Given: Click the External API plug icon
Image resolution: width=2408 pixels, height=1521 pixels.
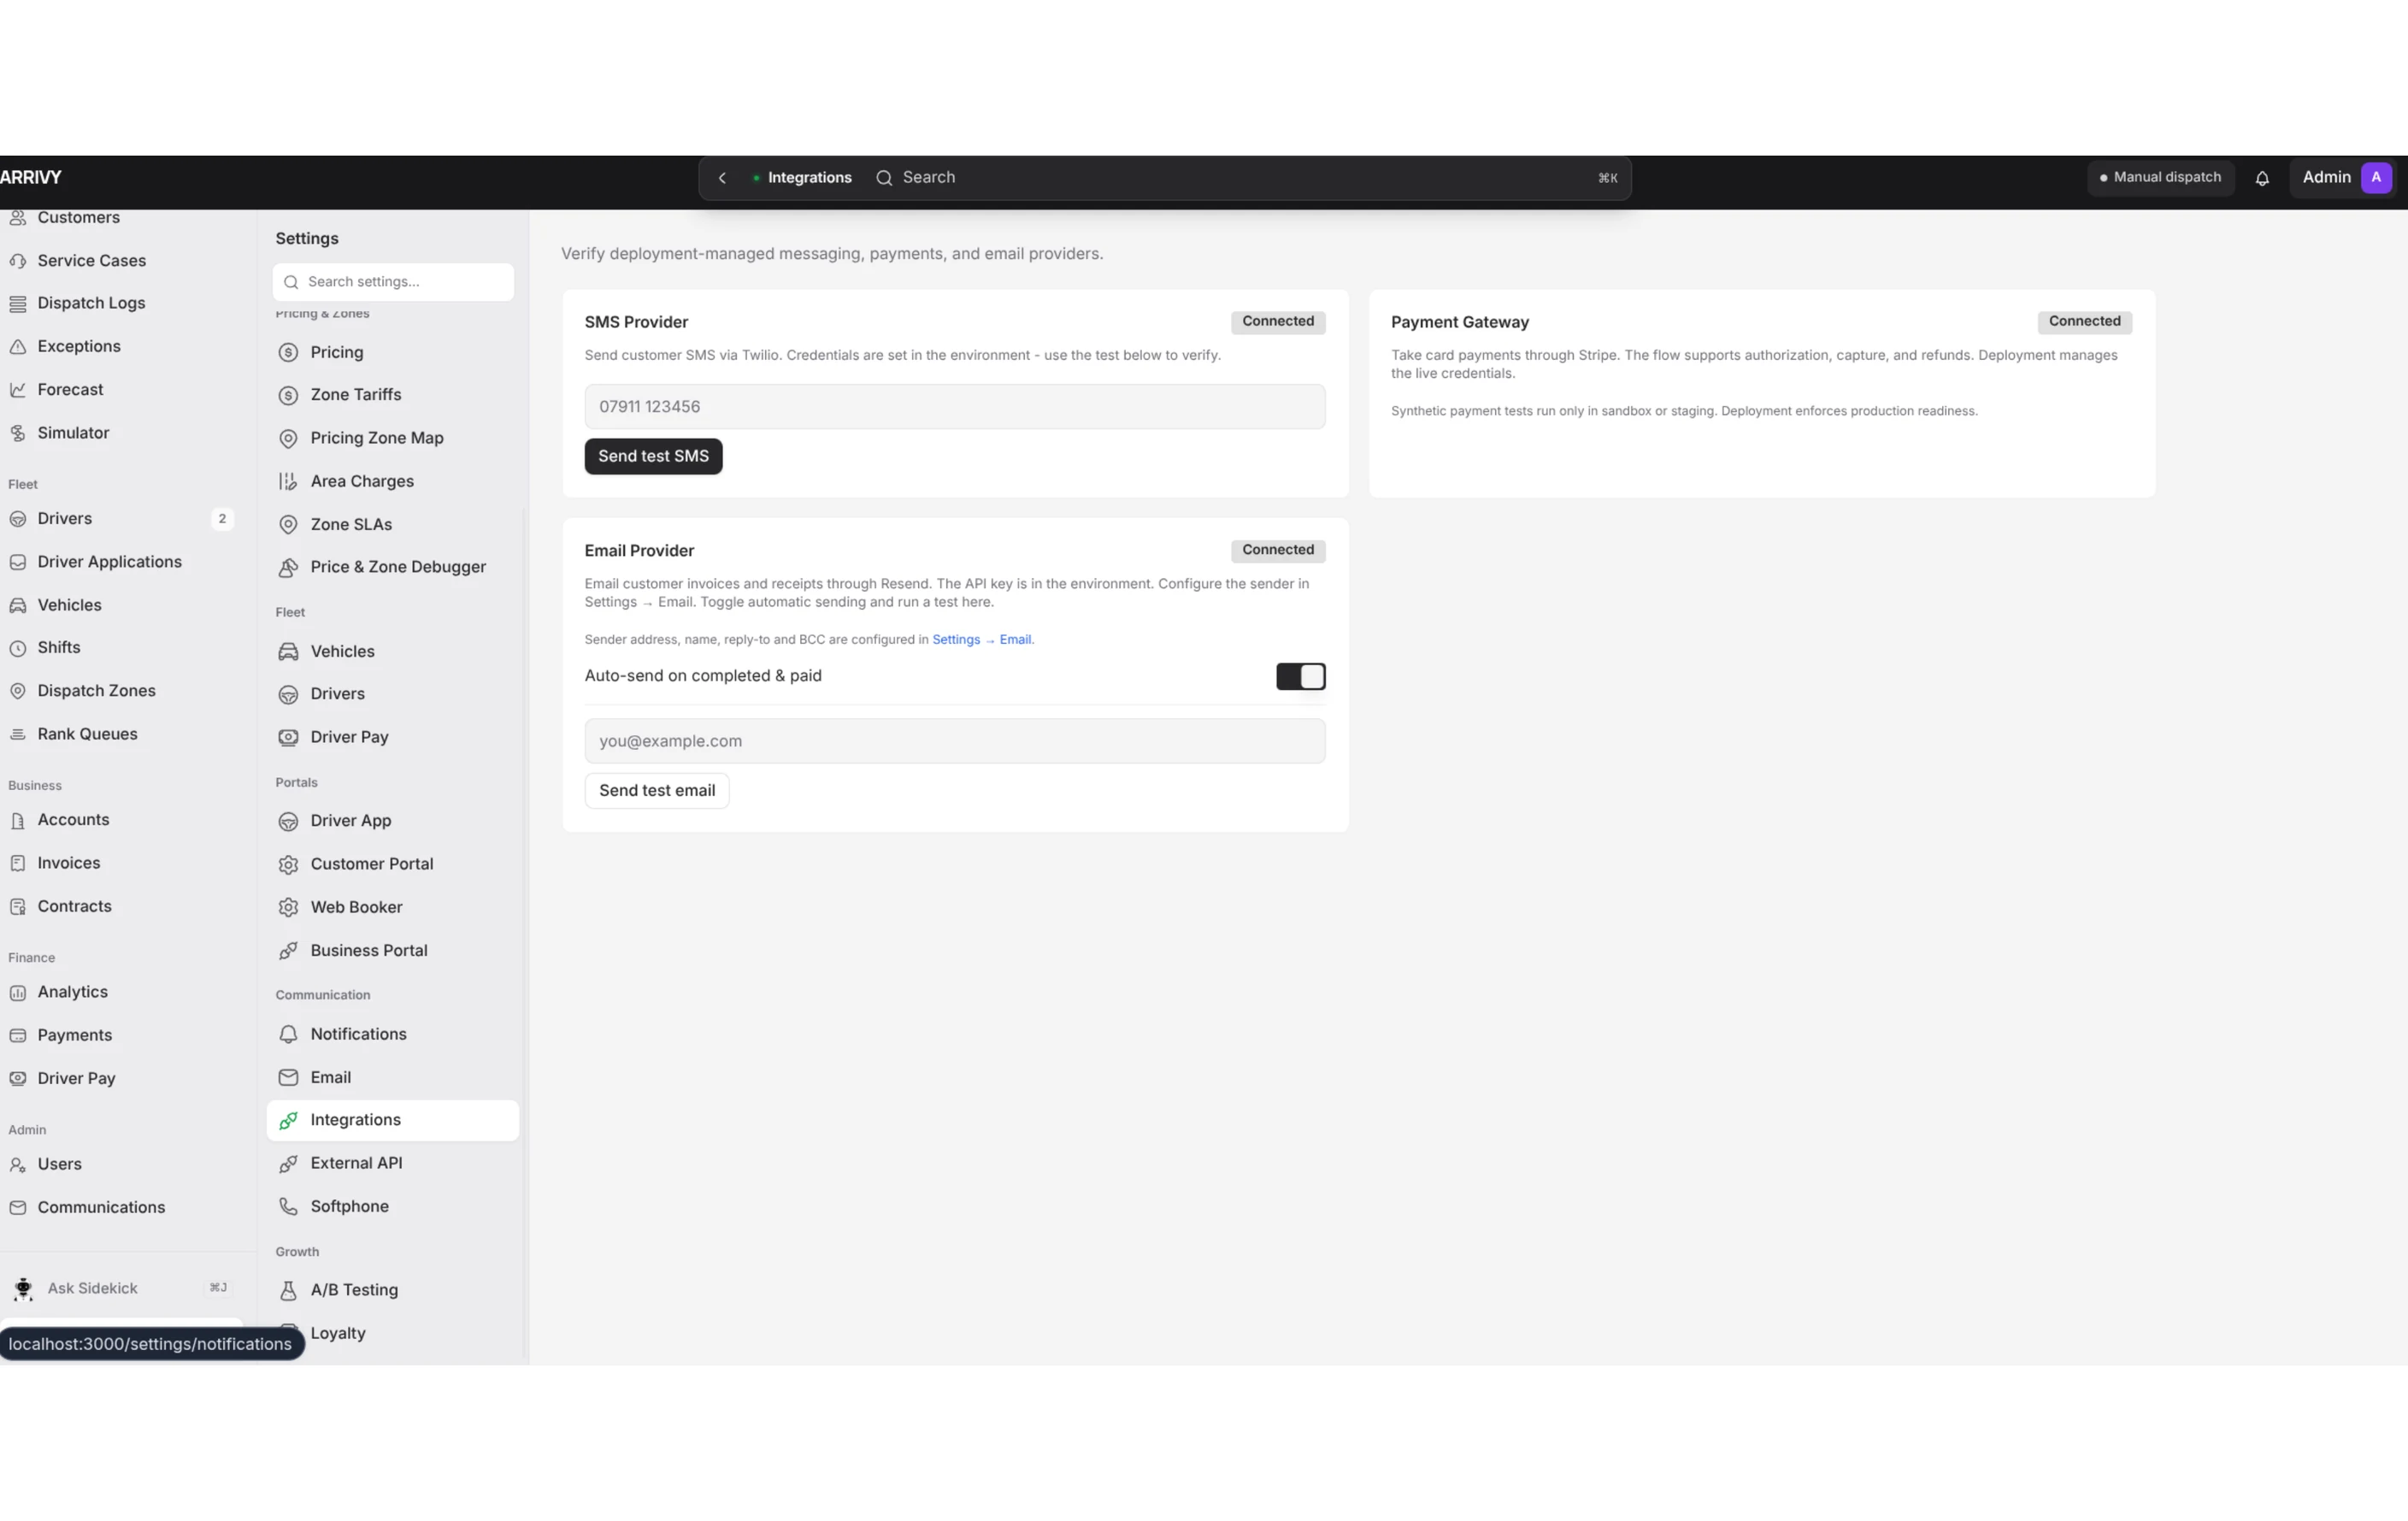Looking at the screenshot, I should (288, 1163).
